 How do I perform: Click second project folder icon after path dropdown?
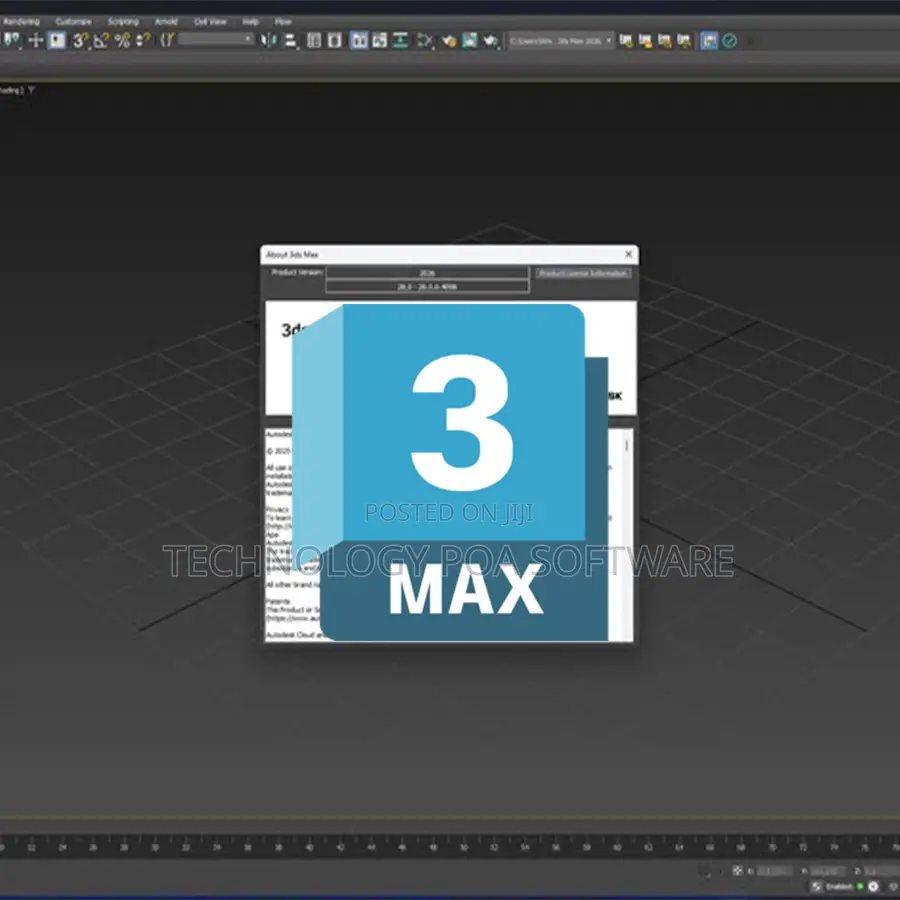(x=646, y=41)
